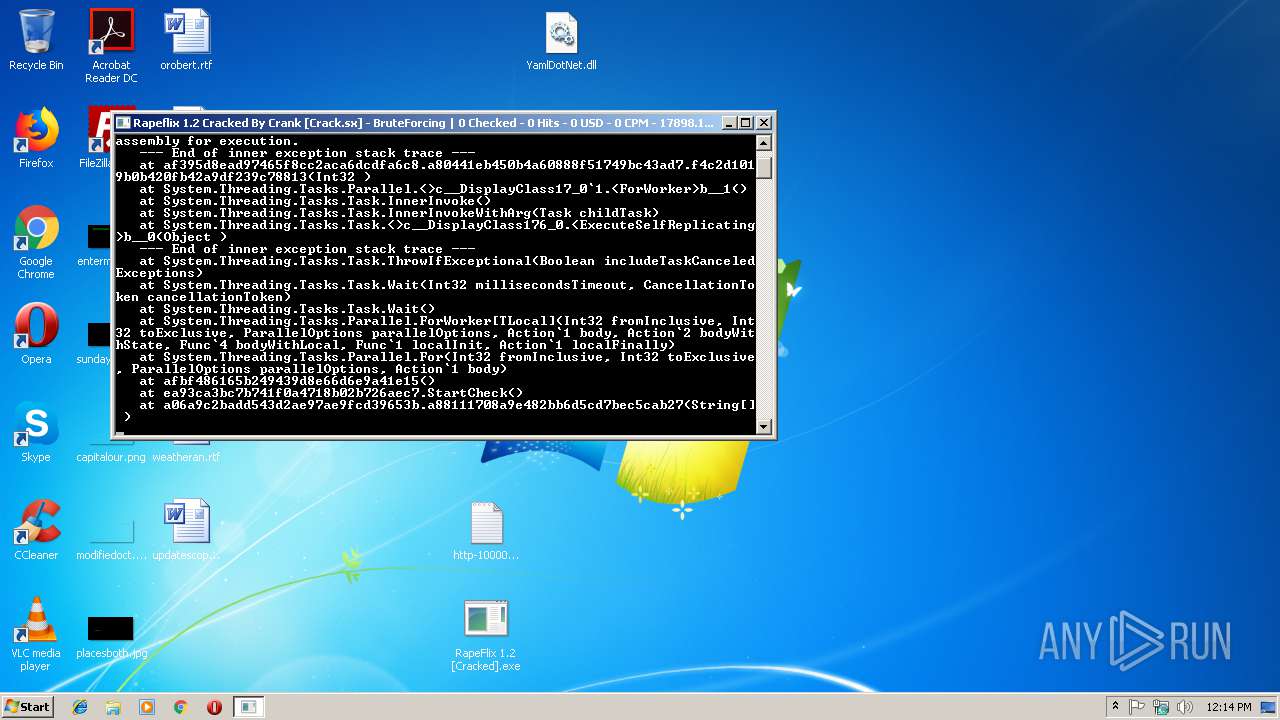This screenshot has width=1280, height=720.
Task: Select the Recycle Bin desktop icon
Action: (x=36, y=40)
